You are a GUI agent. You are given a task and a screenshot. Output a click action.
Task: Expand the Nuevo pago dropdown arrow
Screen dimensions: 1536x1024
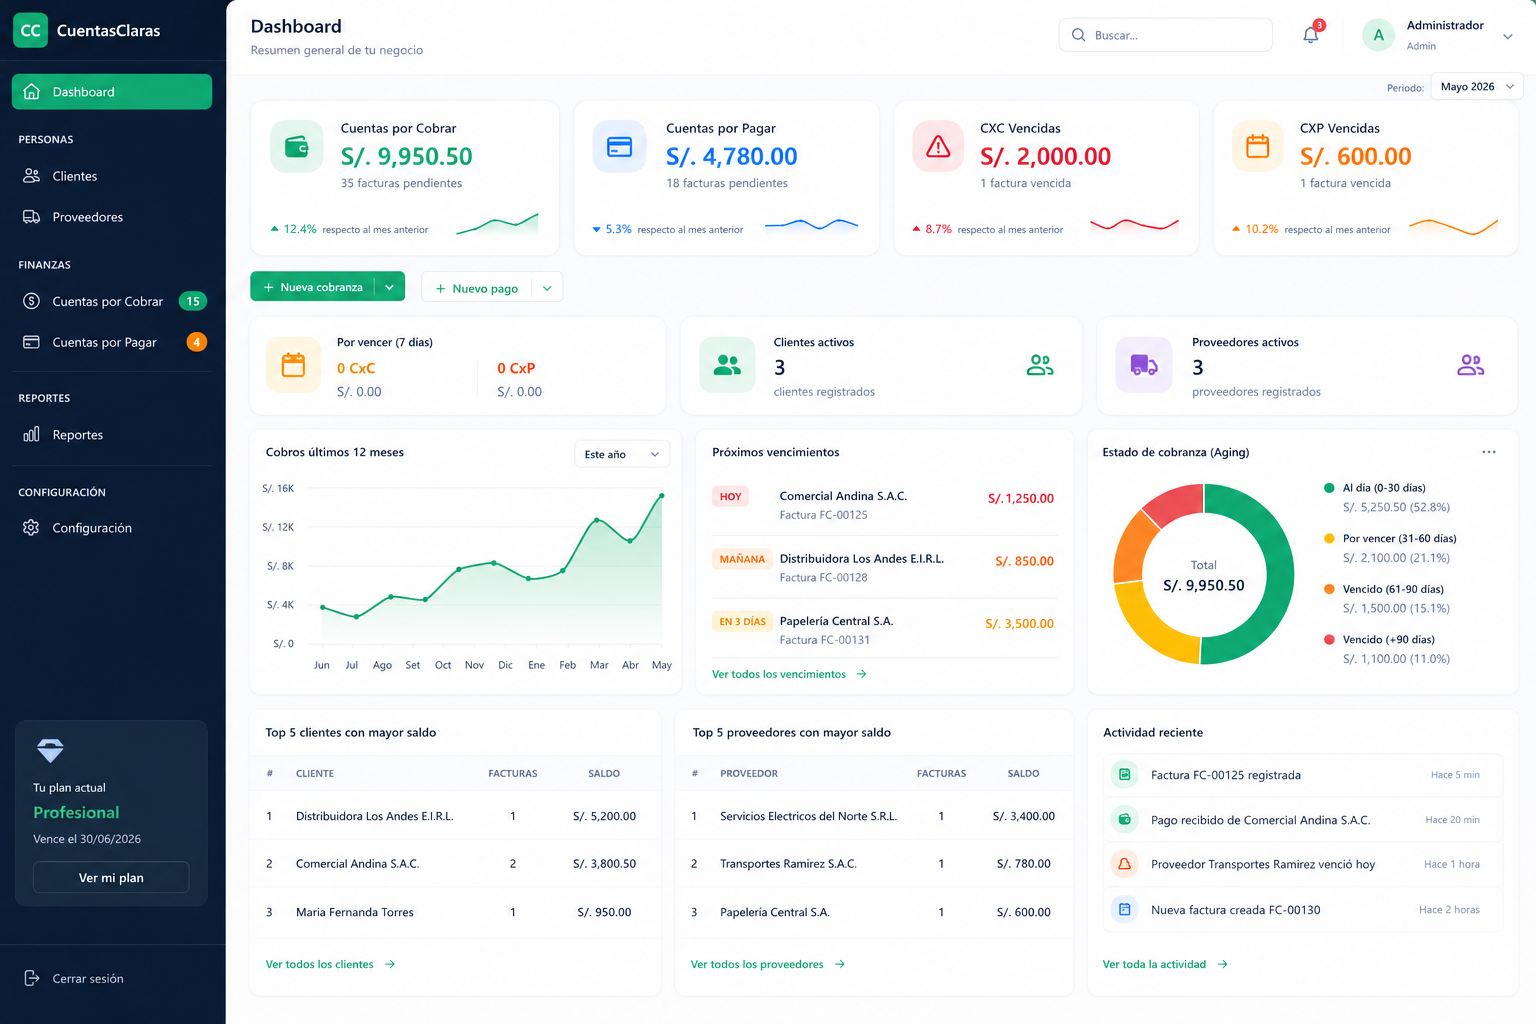click(x=547, y=288)
